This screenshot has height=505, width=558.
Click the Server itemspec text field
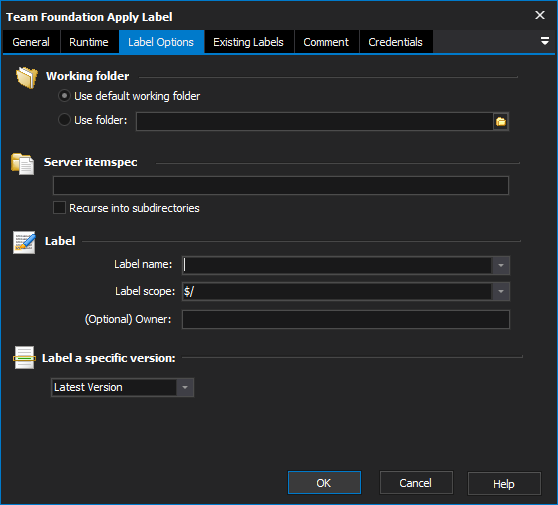point(281,185)
